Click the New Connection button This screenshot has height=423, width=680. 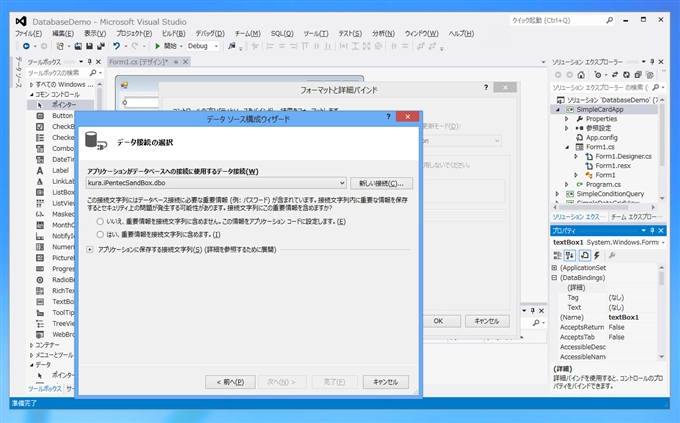pos(381,184)
